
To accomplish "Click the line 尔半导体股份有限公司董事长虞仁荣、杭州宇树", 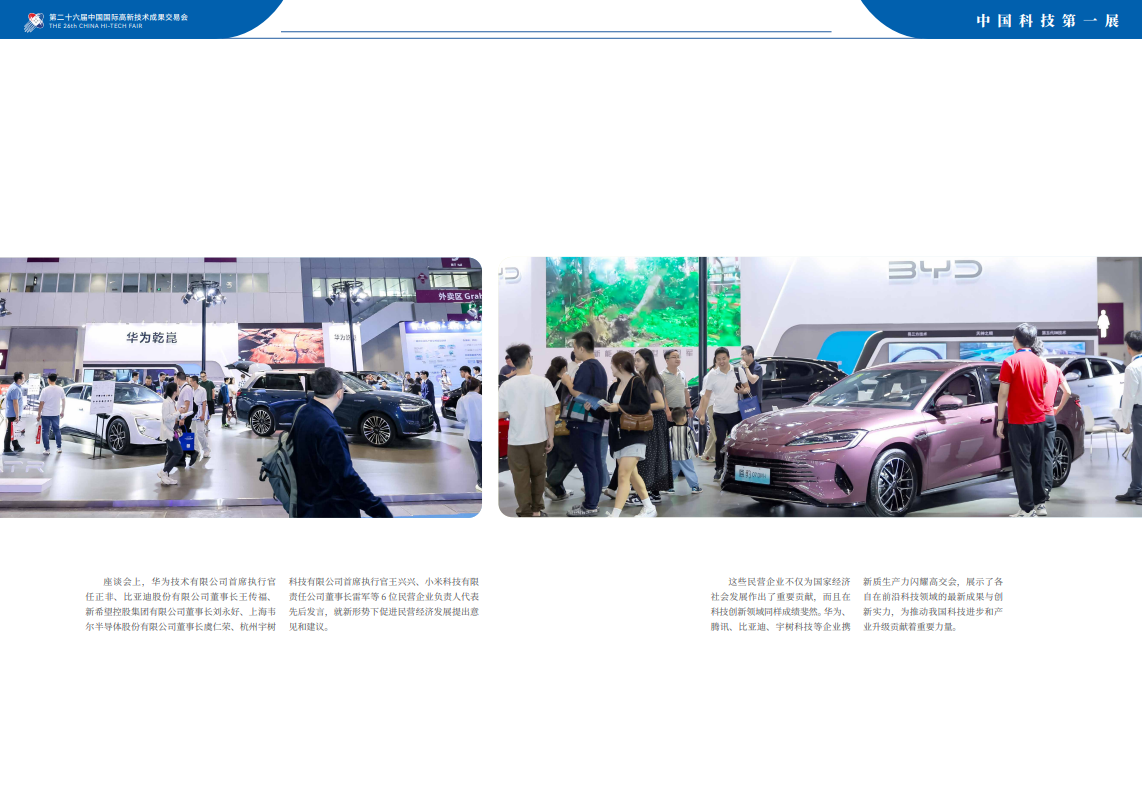I will click(181, 626).
